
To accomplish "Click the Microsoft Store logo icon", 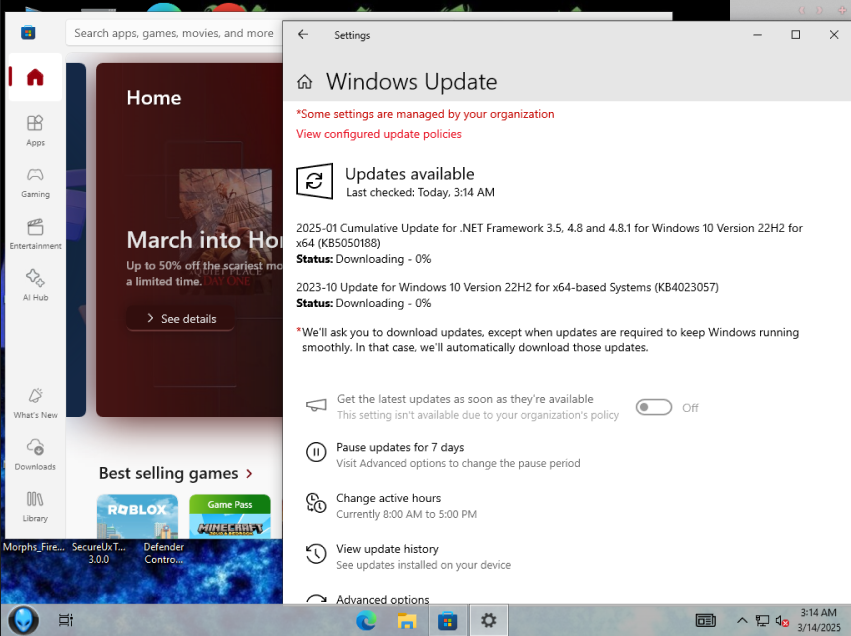I will click(x=28, y=33).
